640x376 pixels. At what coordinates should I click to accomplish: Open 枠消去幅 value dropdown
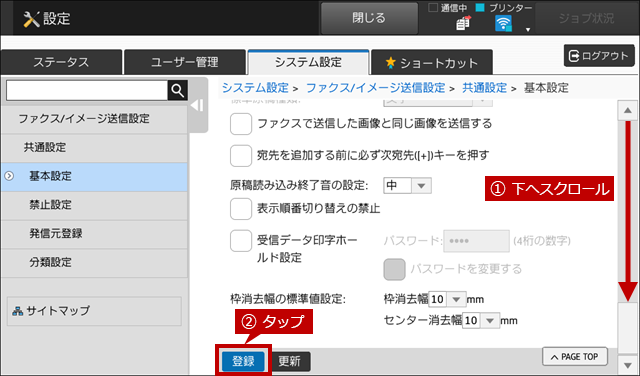click(447, 299)
